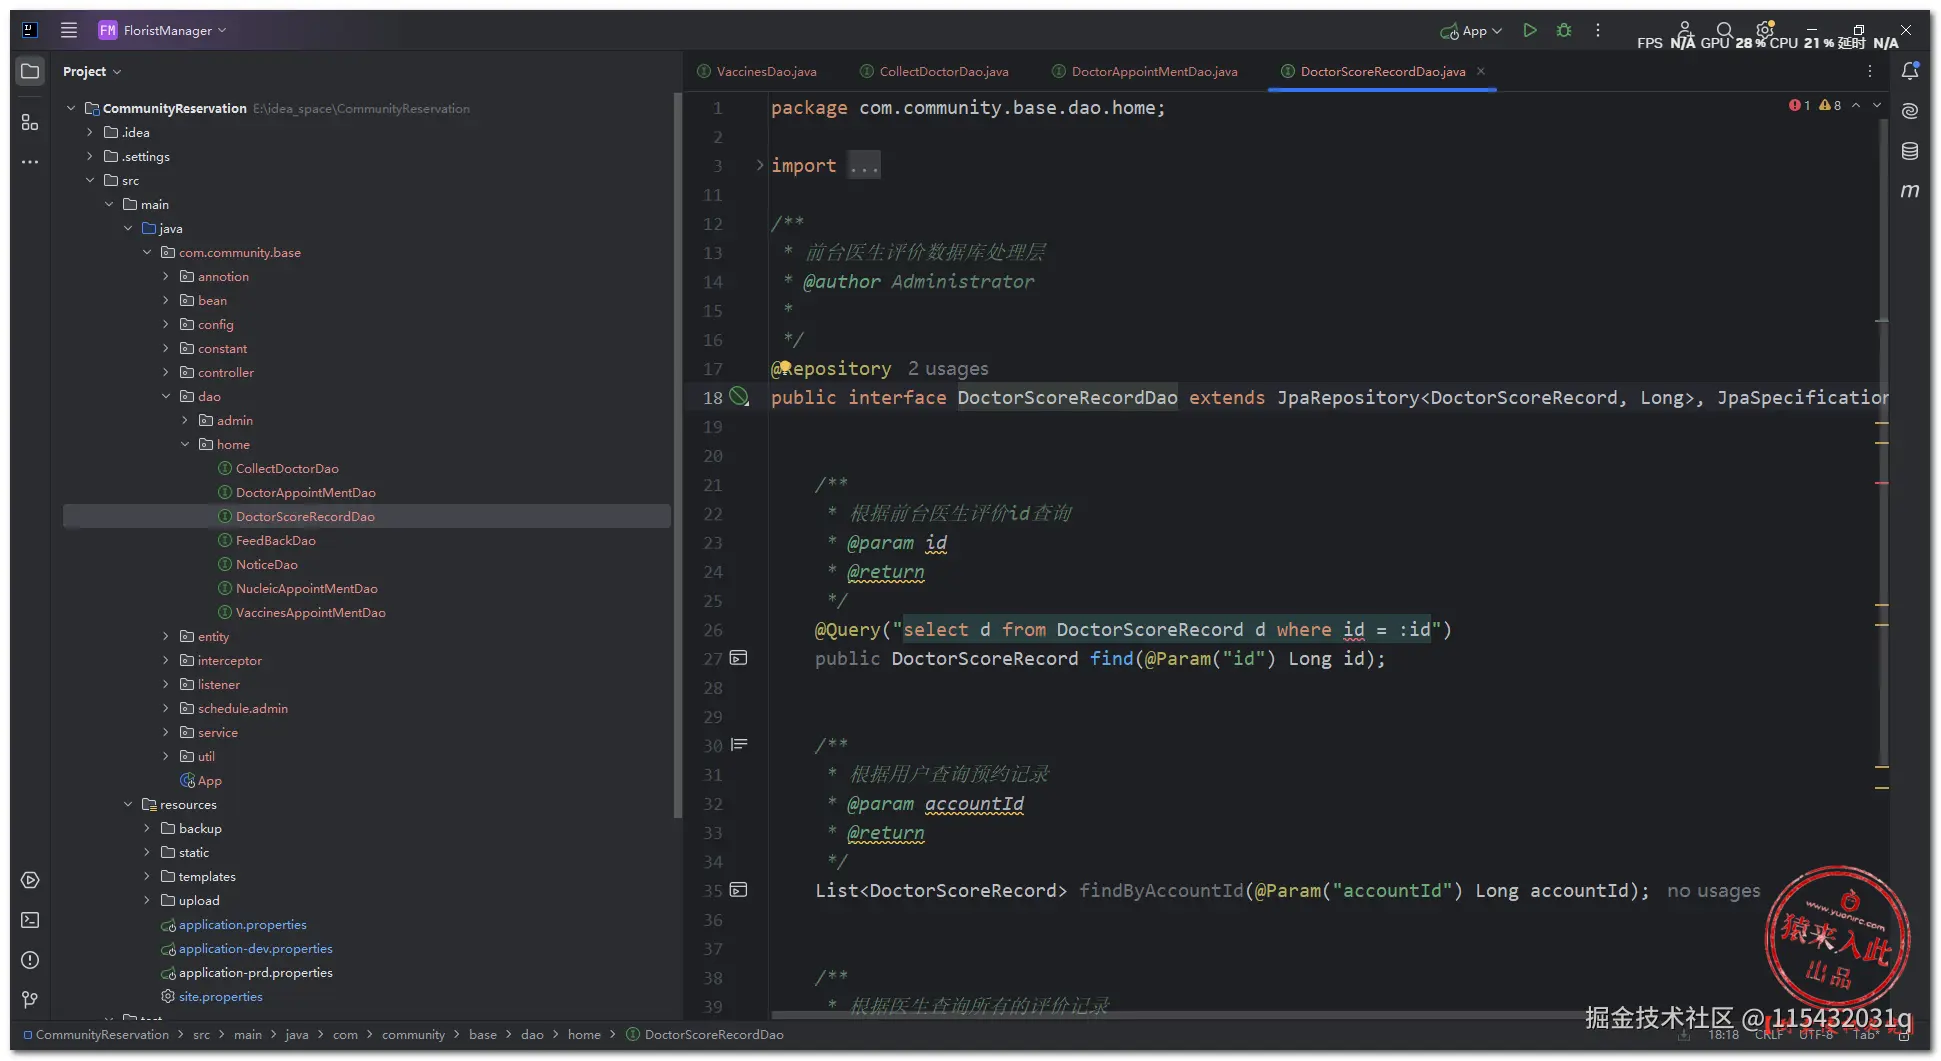This screenshot has width=1941, height=1061.
Task: Click the gutter icon on line 27
Action: [739, 658]
